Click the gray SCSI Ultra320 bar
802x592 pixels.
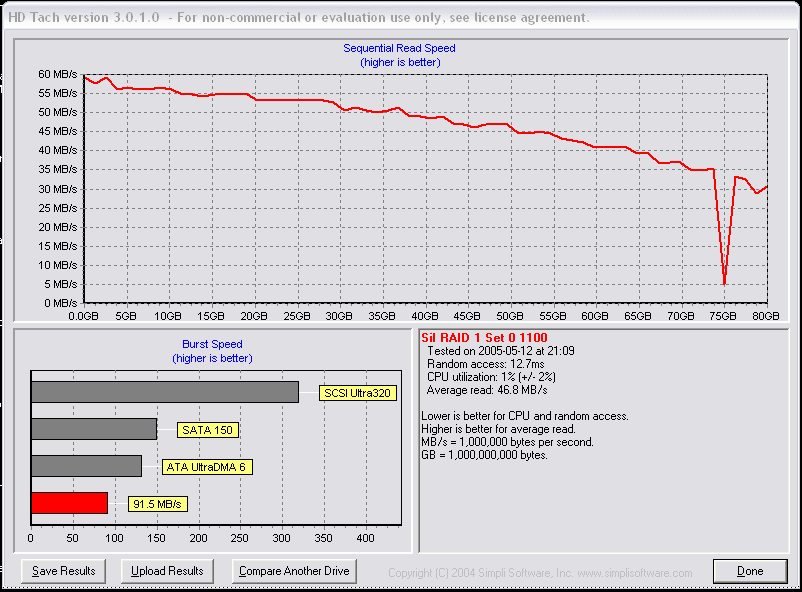click(164, 392)
